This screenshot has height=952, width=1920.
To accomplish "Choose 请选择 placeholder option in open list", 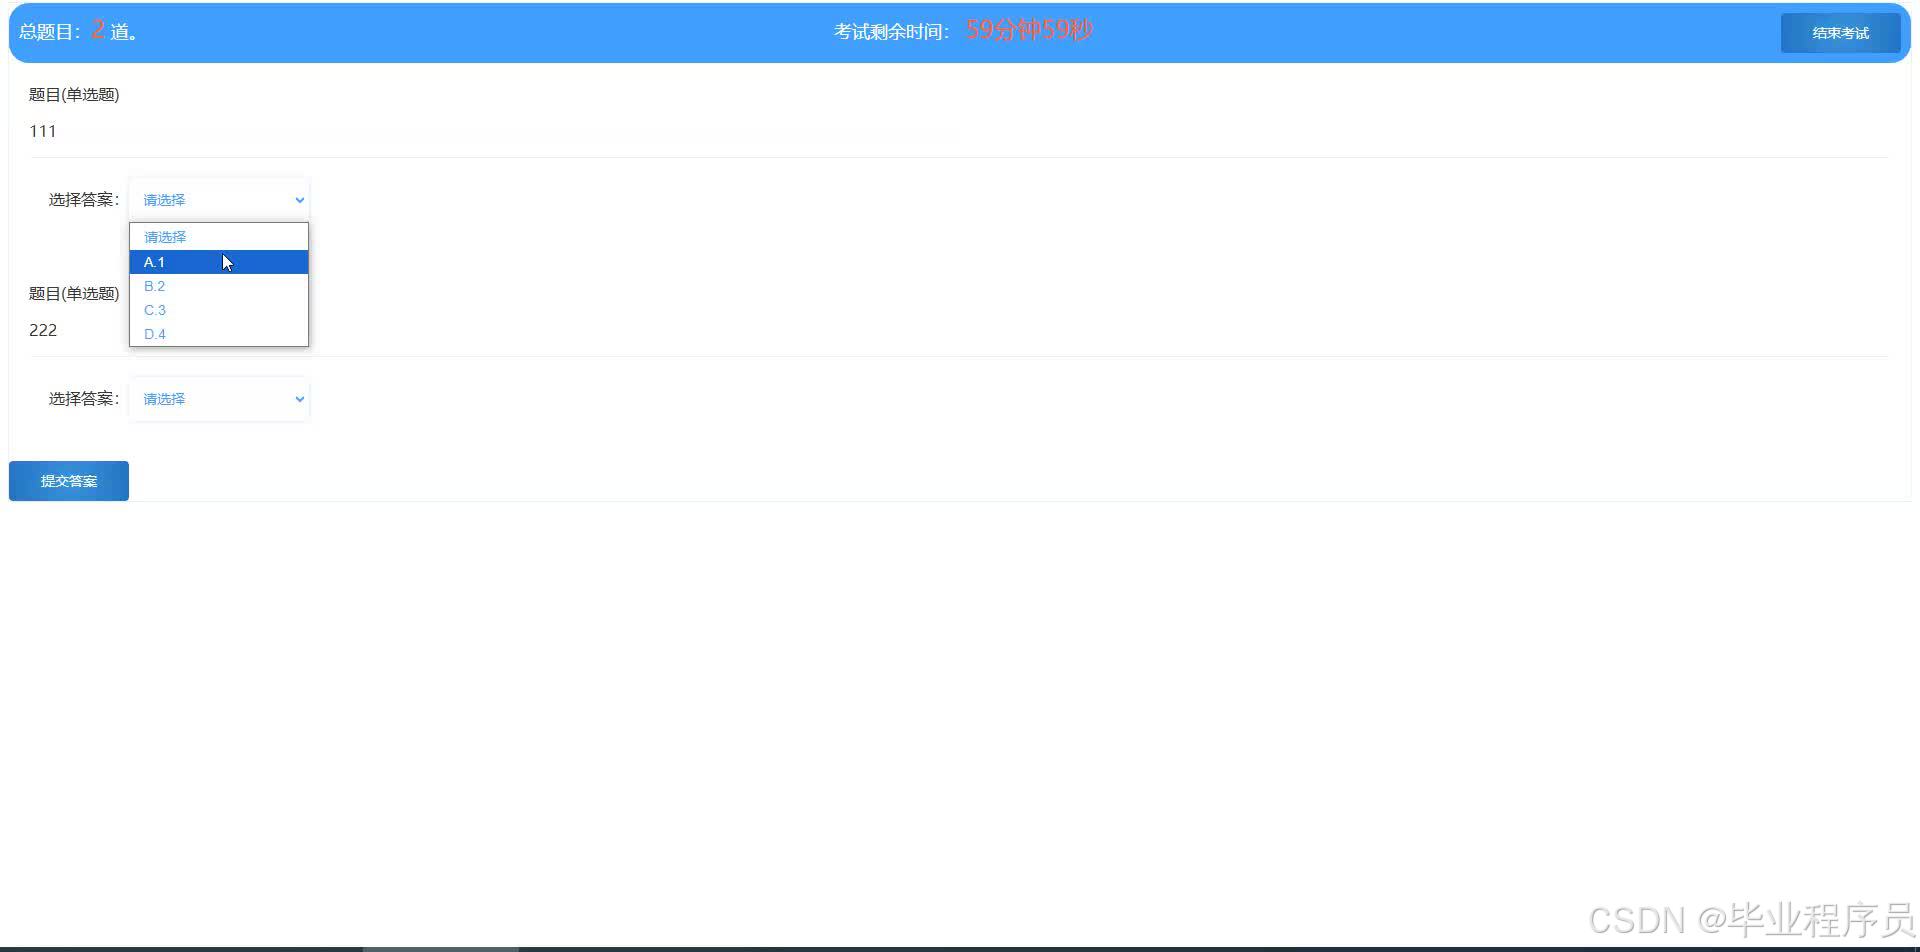I will [219, 237].
